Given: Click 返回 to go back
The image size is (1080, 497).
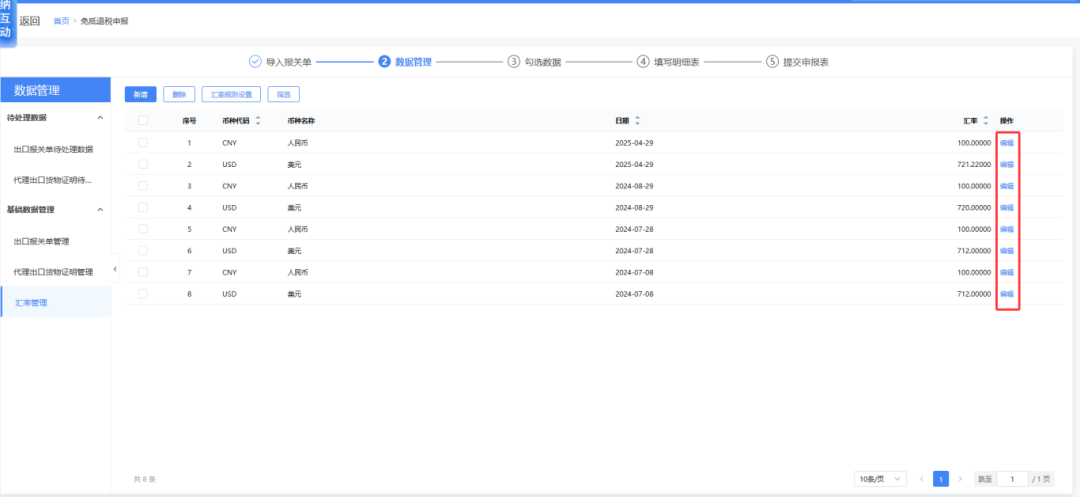Looking at the screenshot, I should point(30,21).
